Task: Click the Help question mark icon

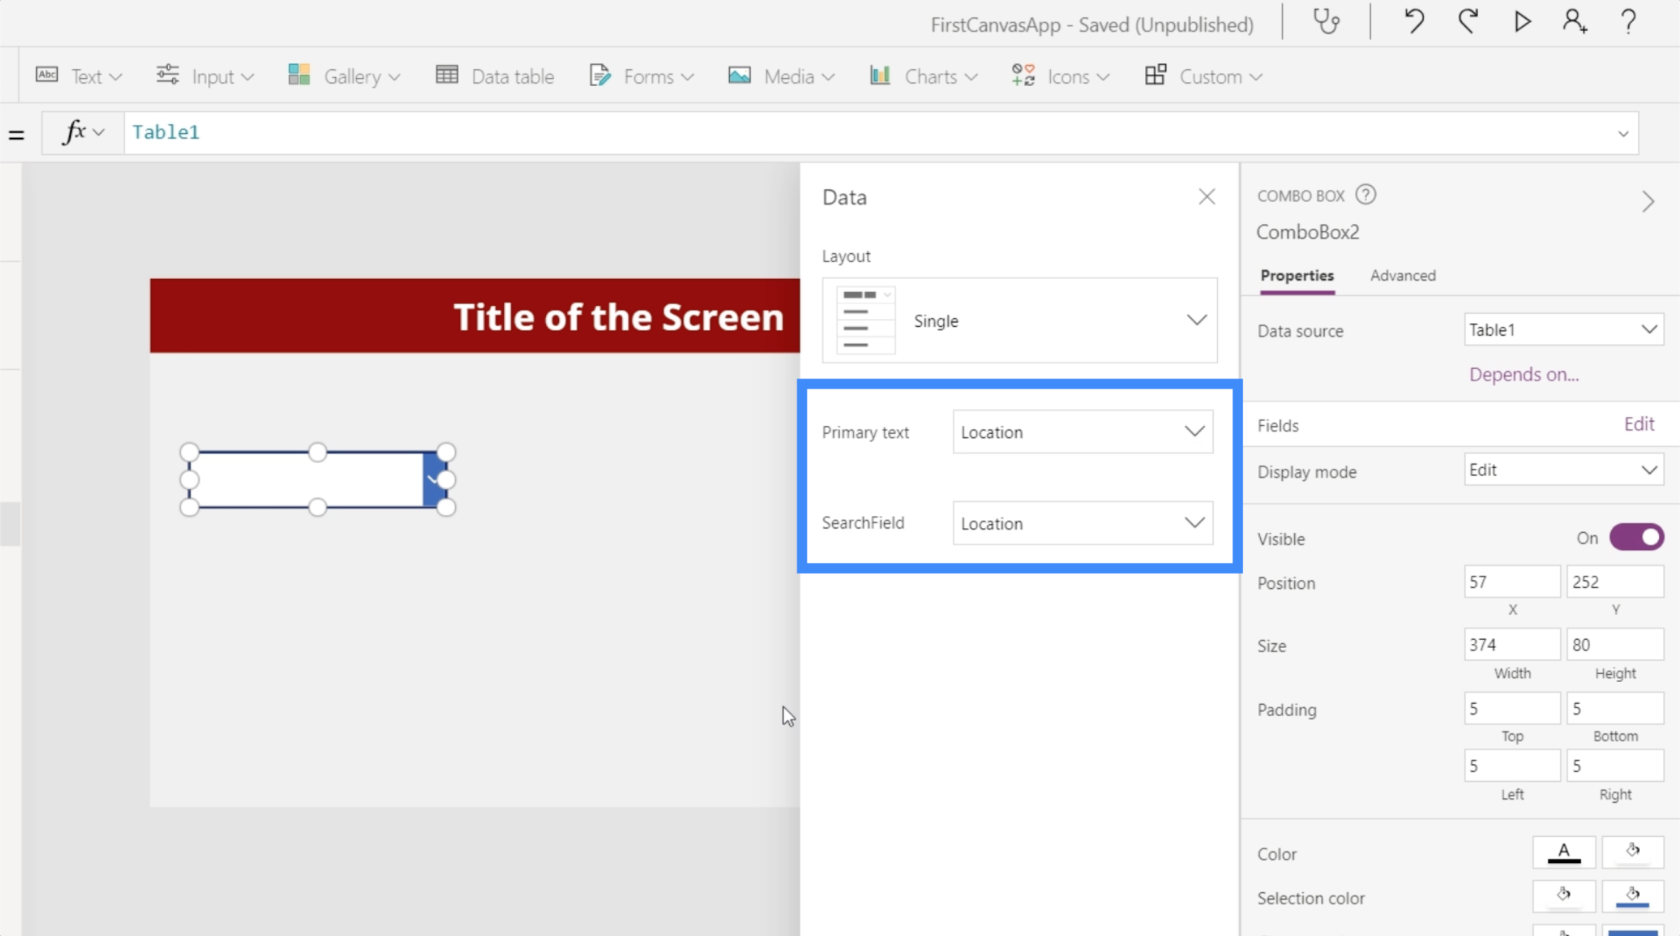Action: 1628,22
